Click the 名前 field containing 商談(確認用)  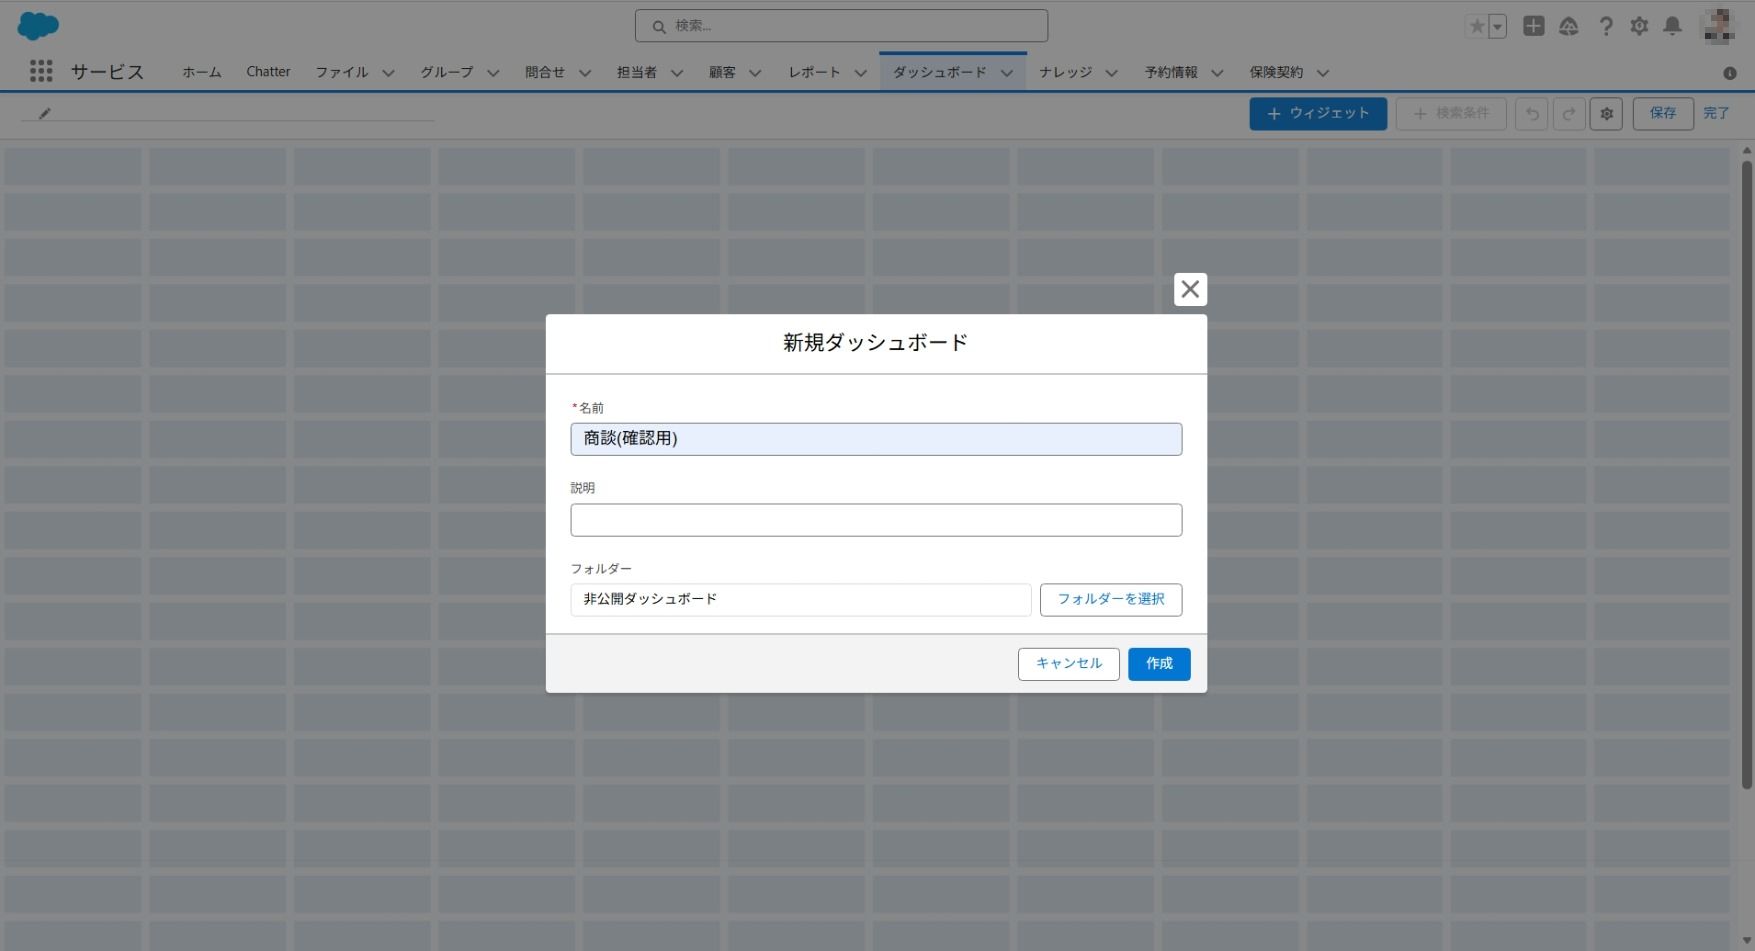[876, 439]
